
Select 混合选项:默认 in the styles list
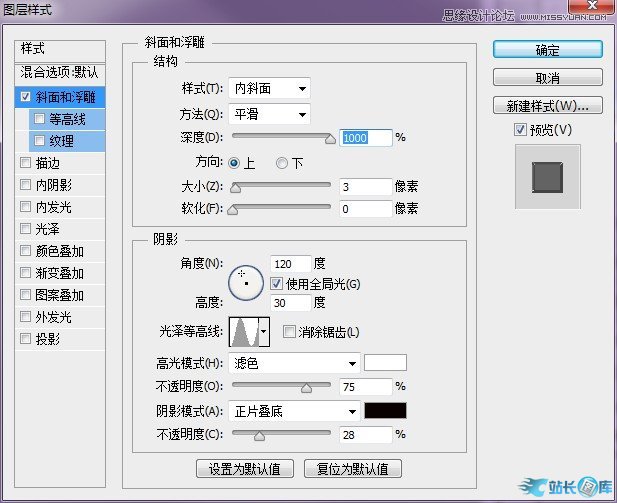pyautogui.click(x=62, y=74)
